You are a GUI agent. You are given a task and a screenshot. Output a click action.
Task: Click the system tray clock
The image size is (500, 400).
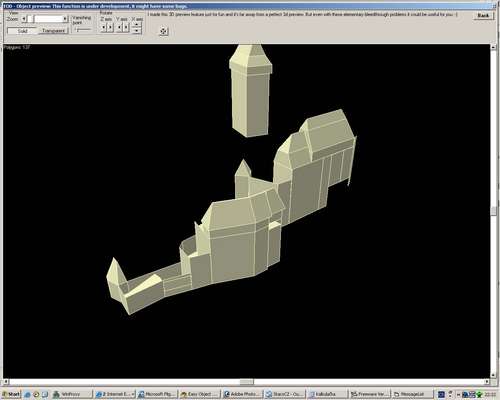click(490, 395)
